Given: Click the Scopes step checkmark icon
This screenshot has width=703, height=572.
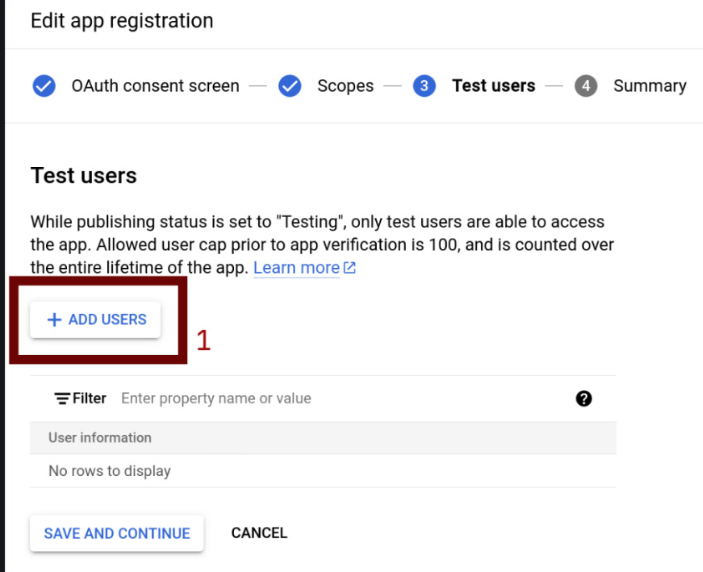Looking at the screenshot, I should coord(290,86).
